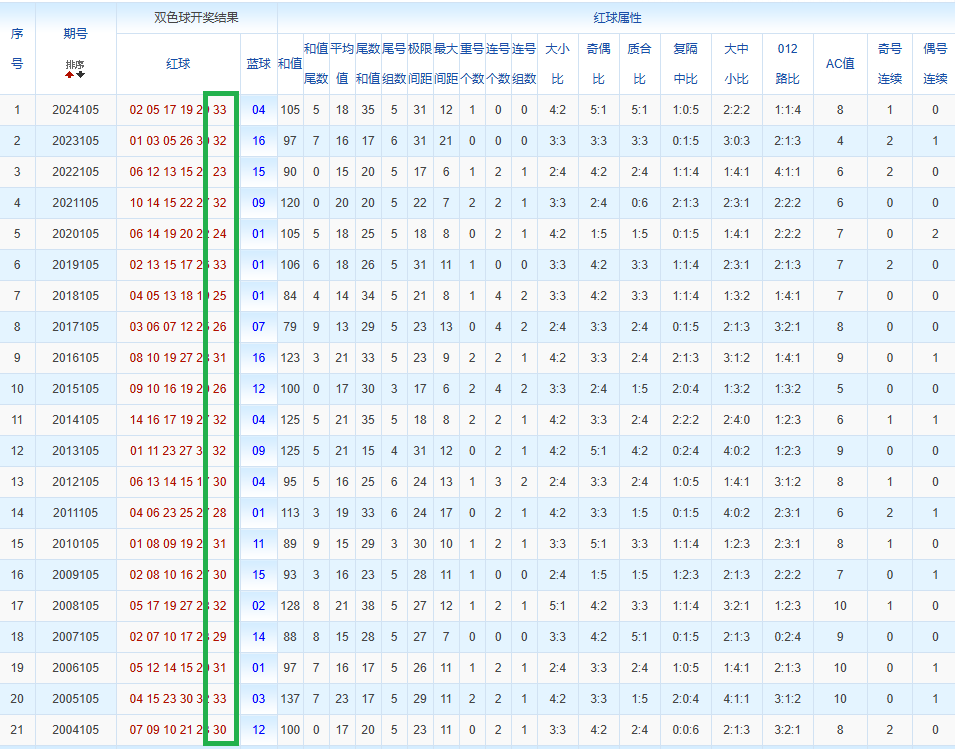Select issue number 2016105
The image size is (955, 749).
point(76,358)
